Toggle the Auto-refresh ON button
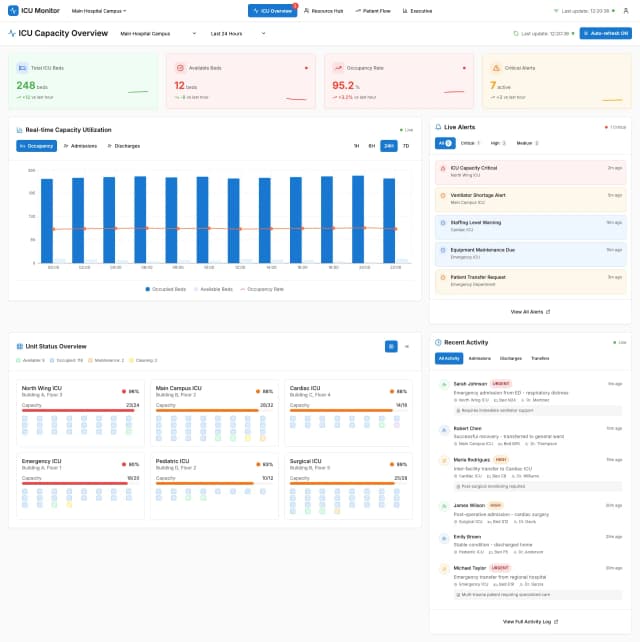640x642 pixels. click(x=605, y=33)
